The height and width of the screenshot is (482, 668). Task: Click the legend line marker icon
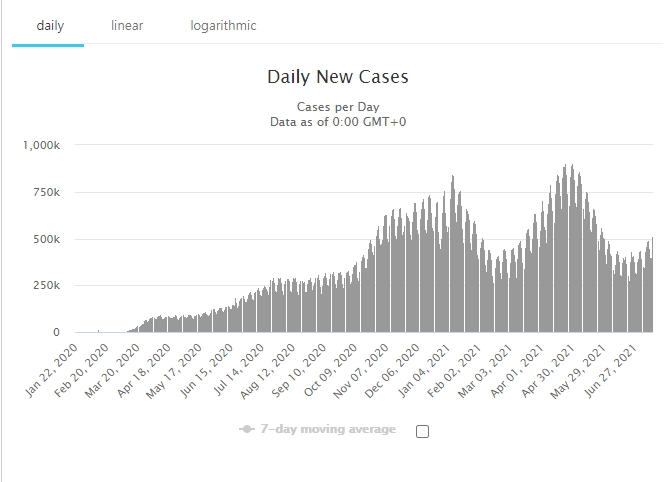(247, 430)
